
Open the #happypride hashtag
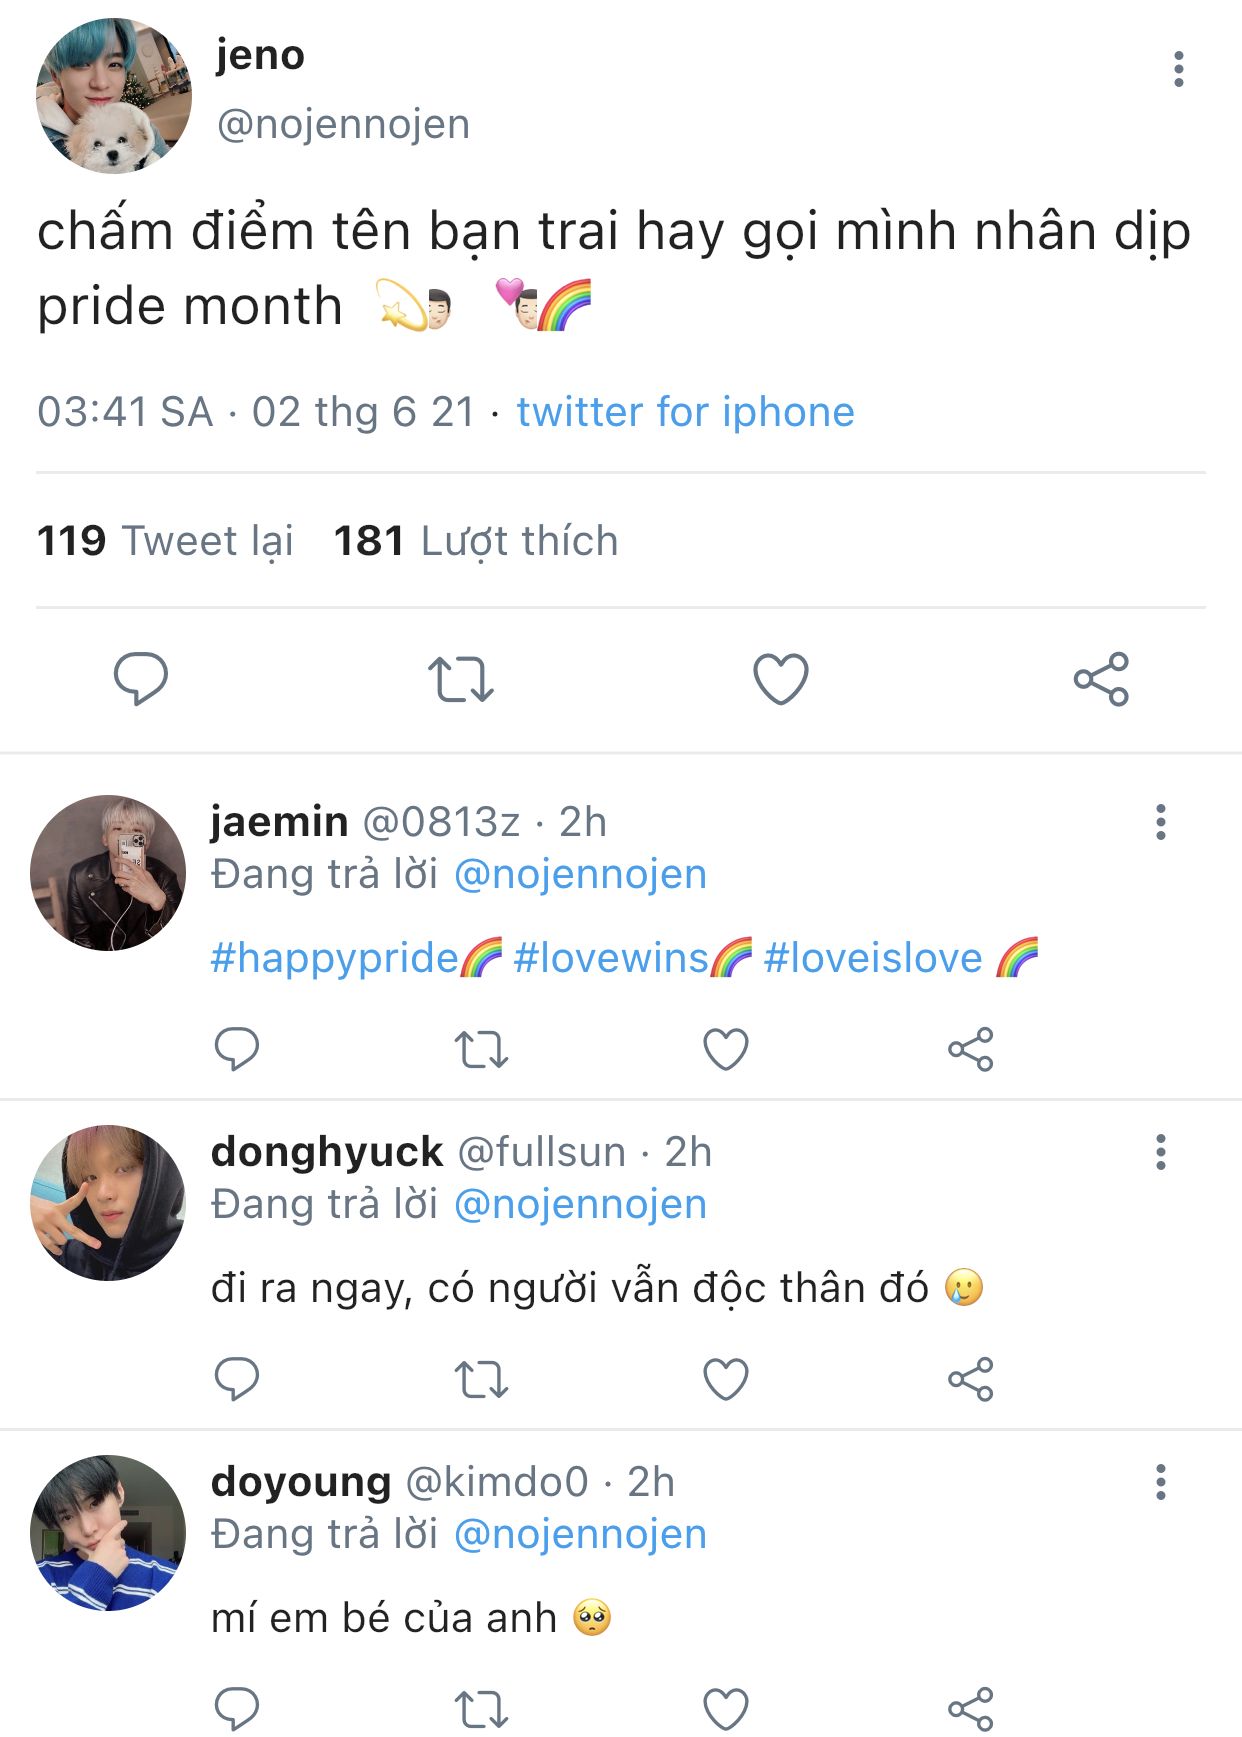pyautogui.click(x=335, y=958)
